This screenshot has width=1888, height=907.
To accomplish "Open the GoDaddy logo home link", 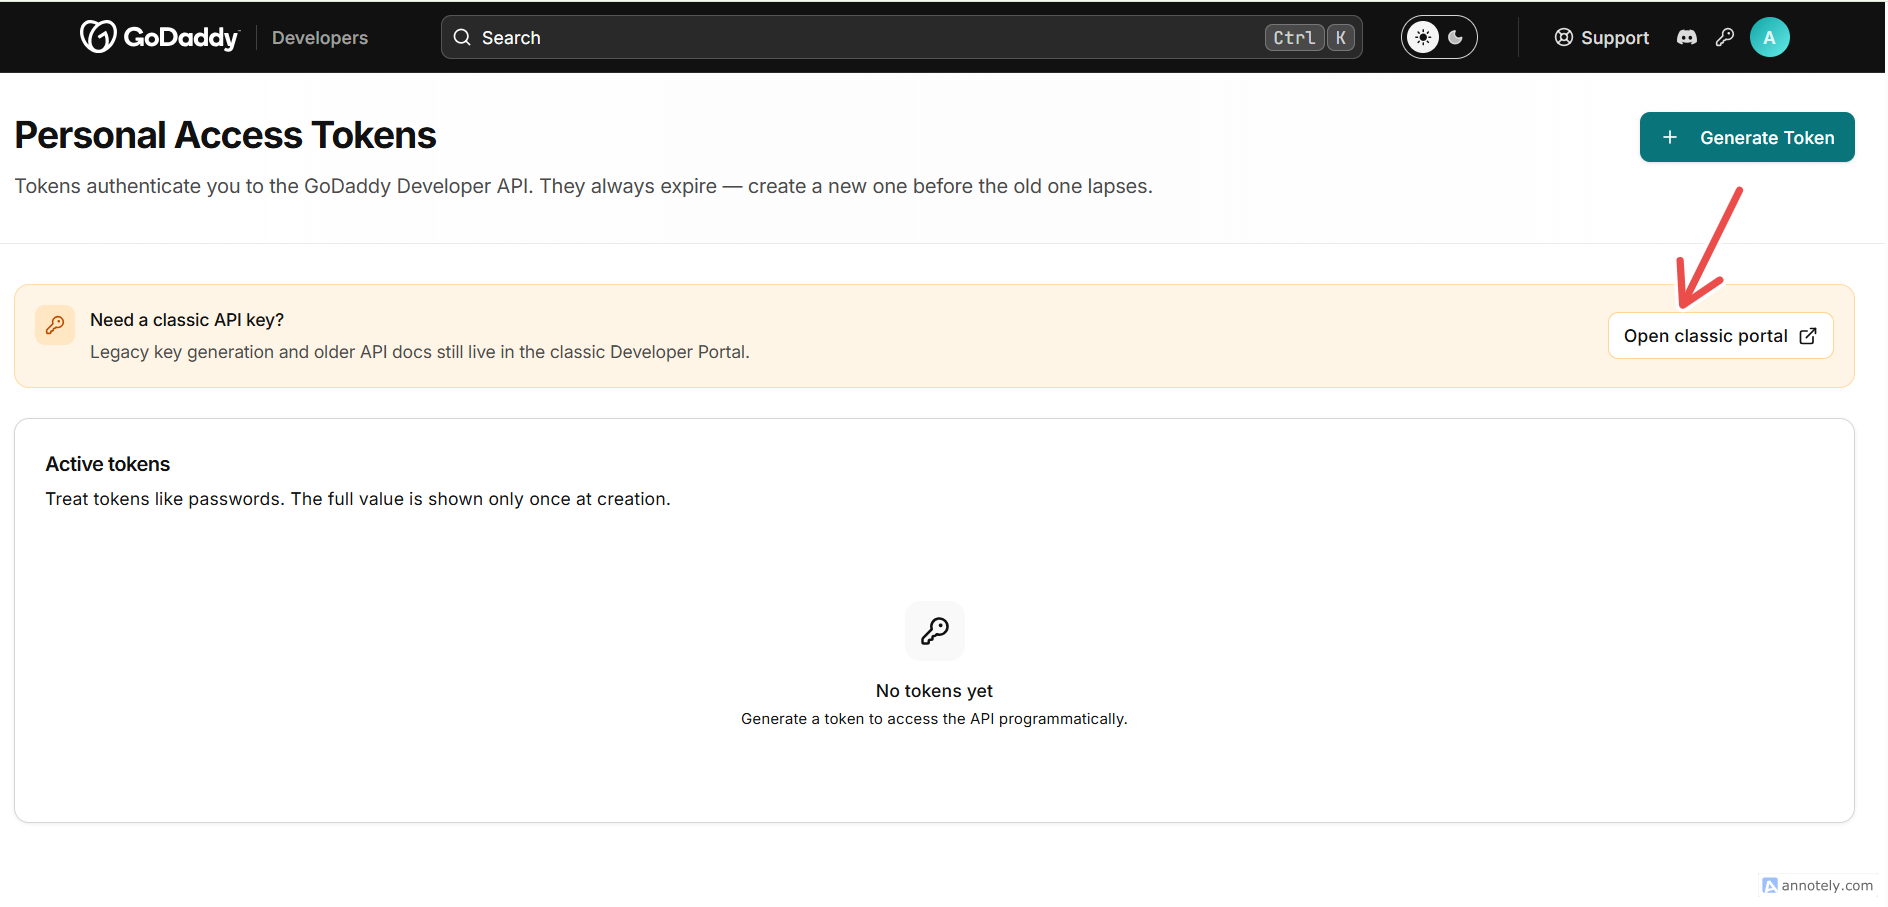I will click(x=160, y=37).
